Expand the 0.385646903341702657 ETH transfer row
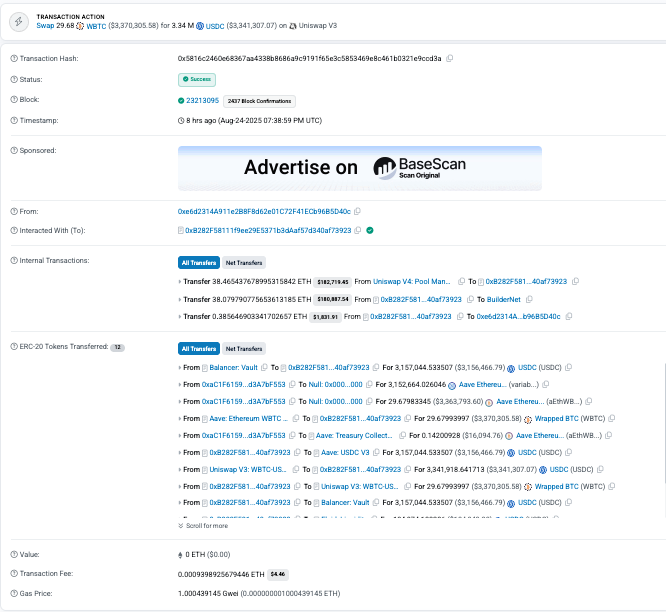The width and height of the screenshot is (666, 612). 180,316
